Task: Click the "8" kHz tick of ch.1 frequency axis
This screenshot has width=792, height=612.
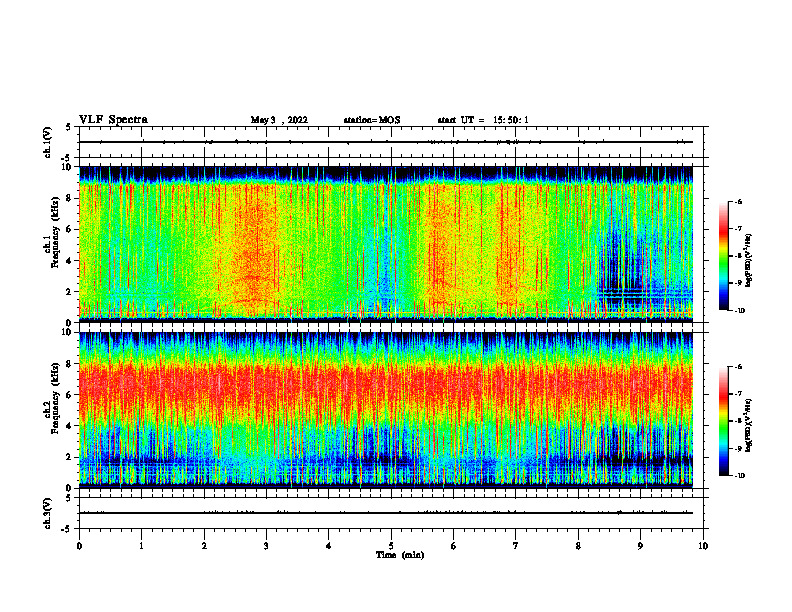Action: point(69,198)
